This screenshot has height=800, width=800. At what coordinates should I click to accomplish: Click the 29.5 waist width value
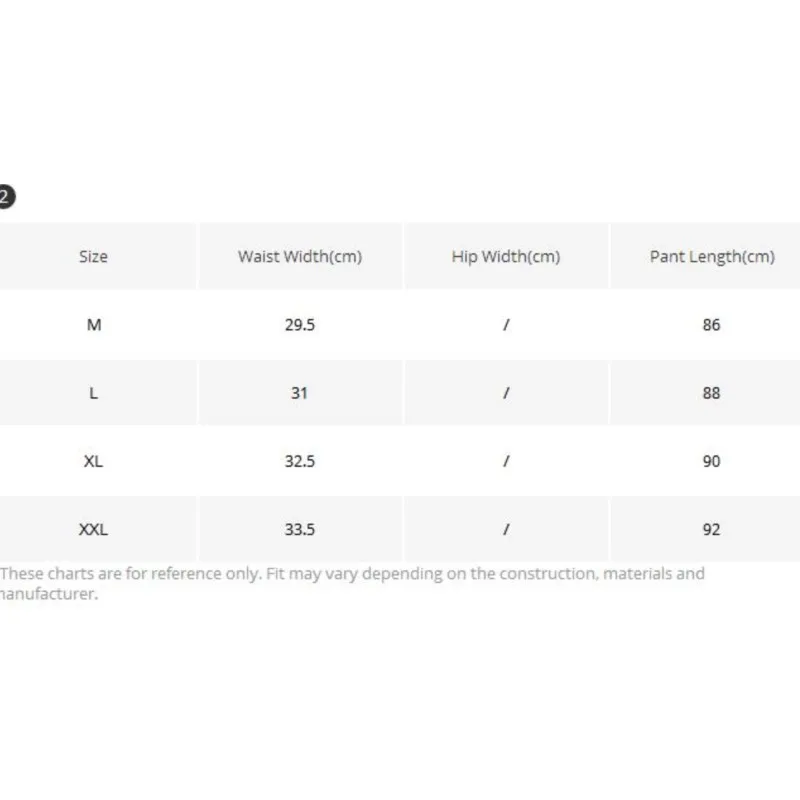click(300, 325)
